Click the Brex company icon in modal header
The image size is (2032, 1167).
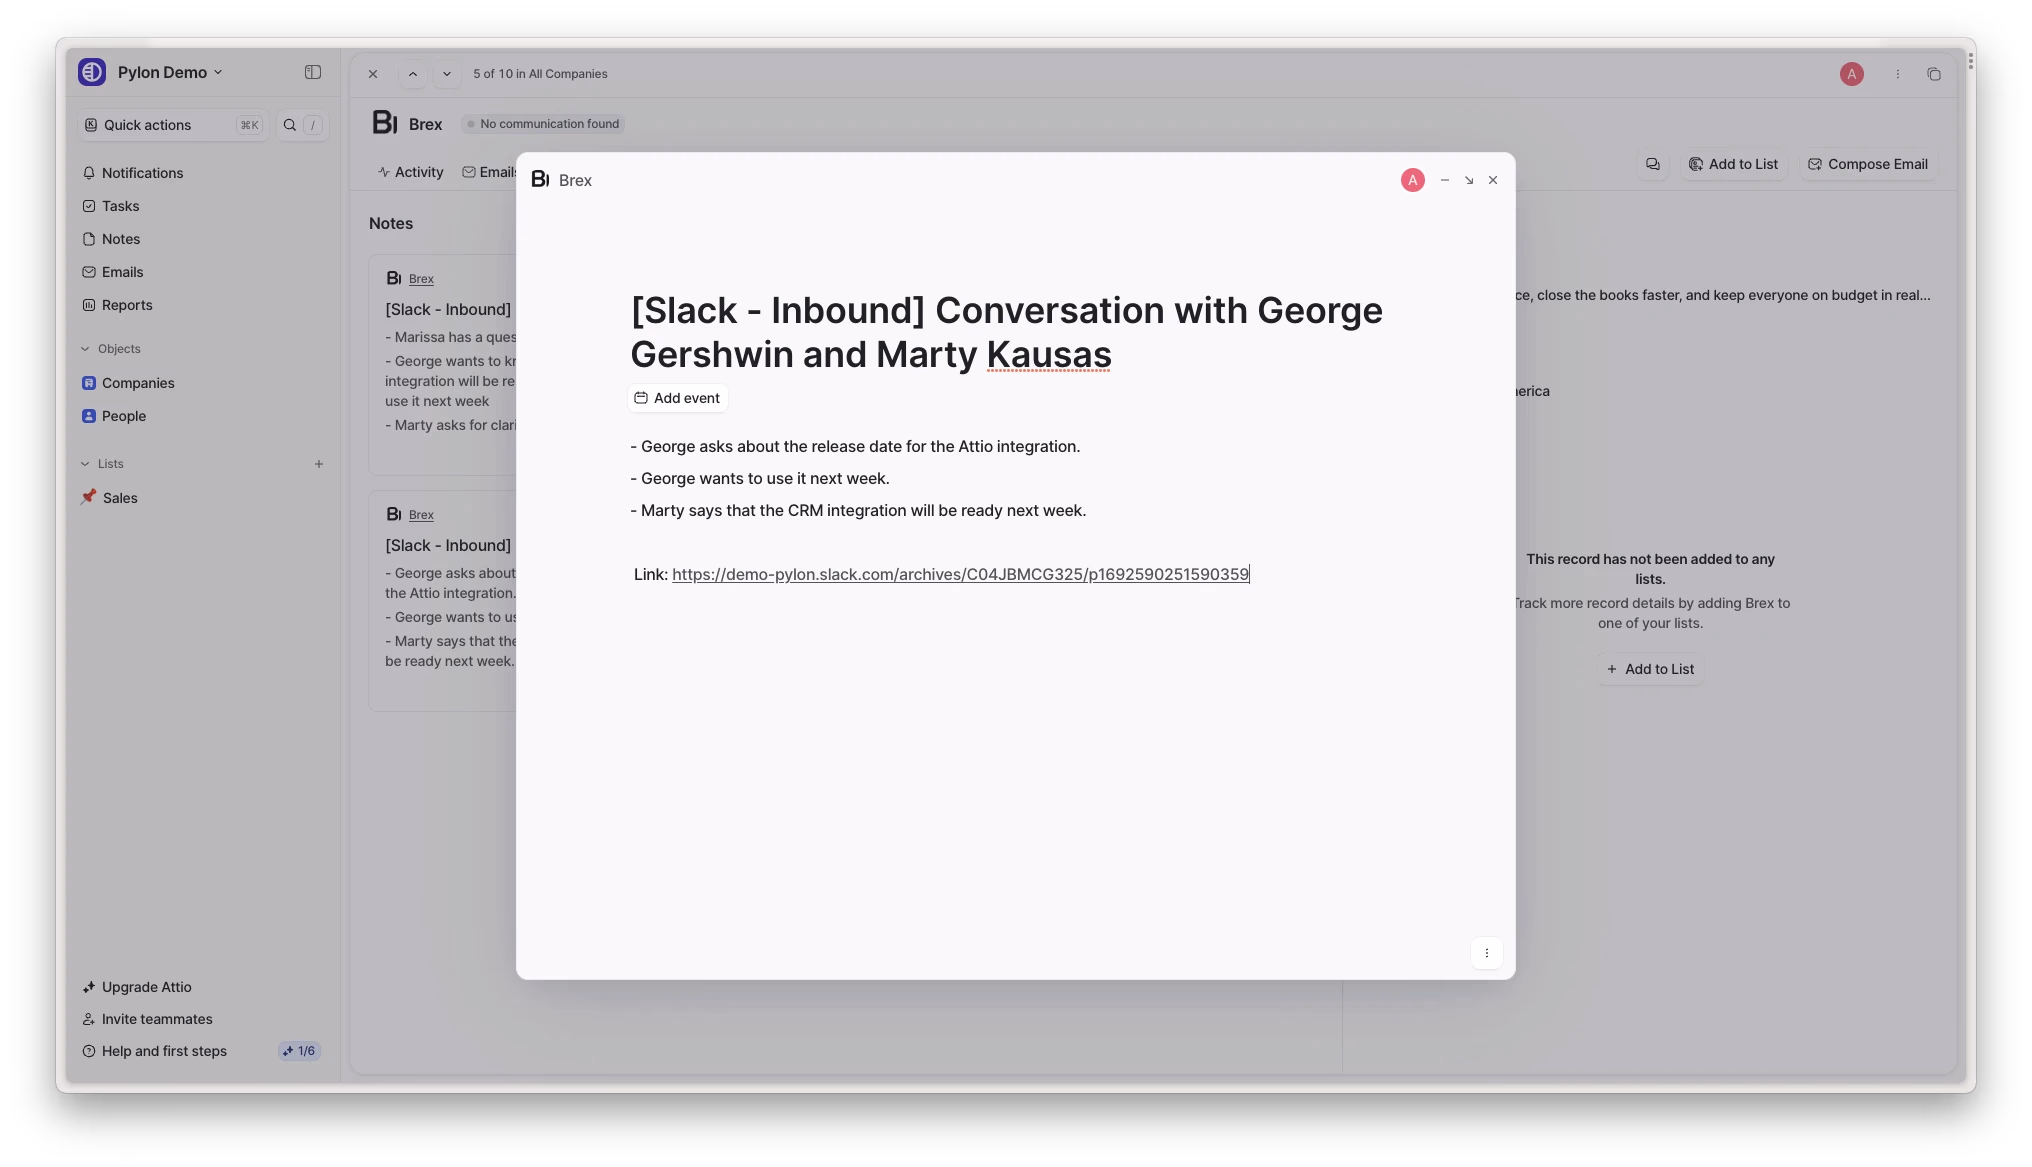(x=540, y=179)
